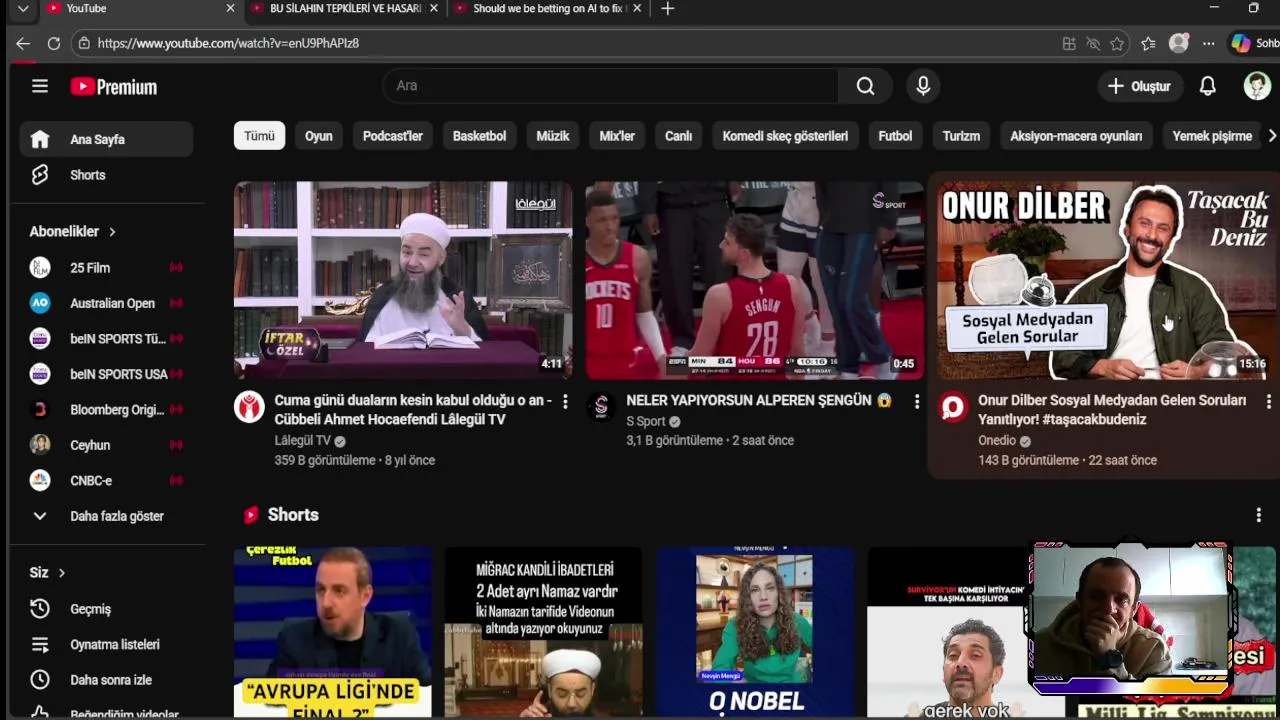Open the browser tab list dropdown
This screenshot has height=720, width=1280.
23,8
